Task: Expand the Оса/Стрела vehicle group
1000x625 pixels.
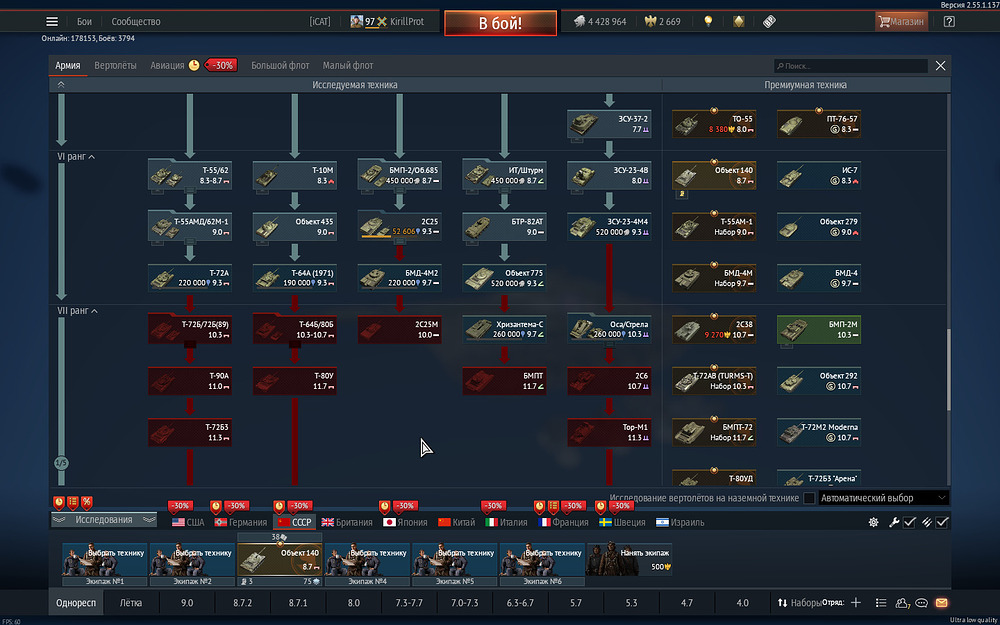Action: coord(609,344)
